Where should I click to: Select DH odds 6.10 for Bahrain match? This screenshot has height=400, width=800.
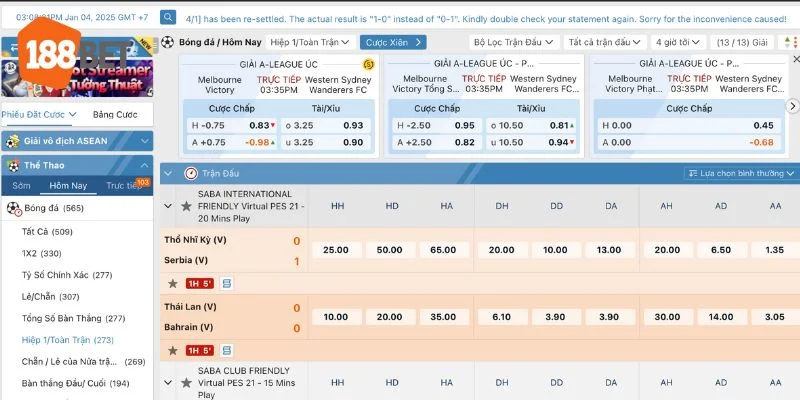pyautogui.click(x=502, y=317)
